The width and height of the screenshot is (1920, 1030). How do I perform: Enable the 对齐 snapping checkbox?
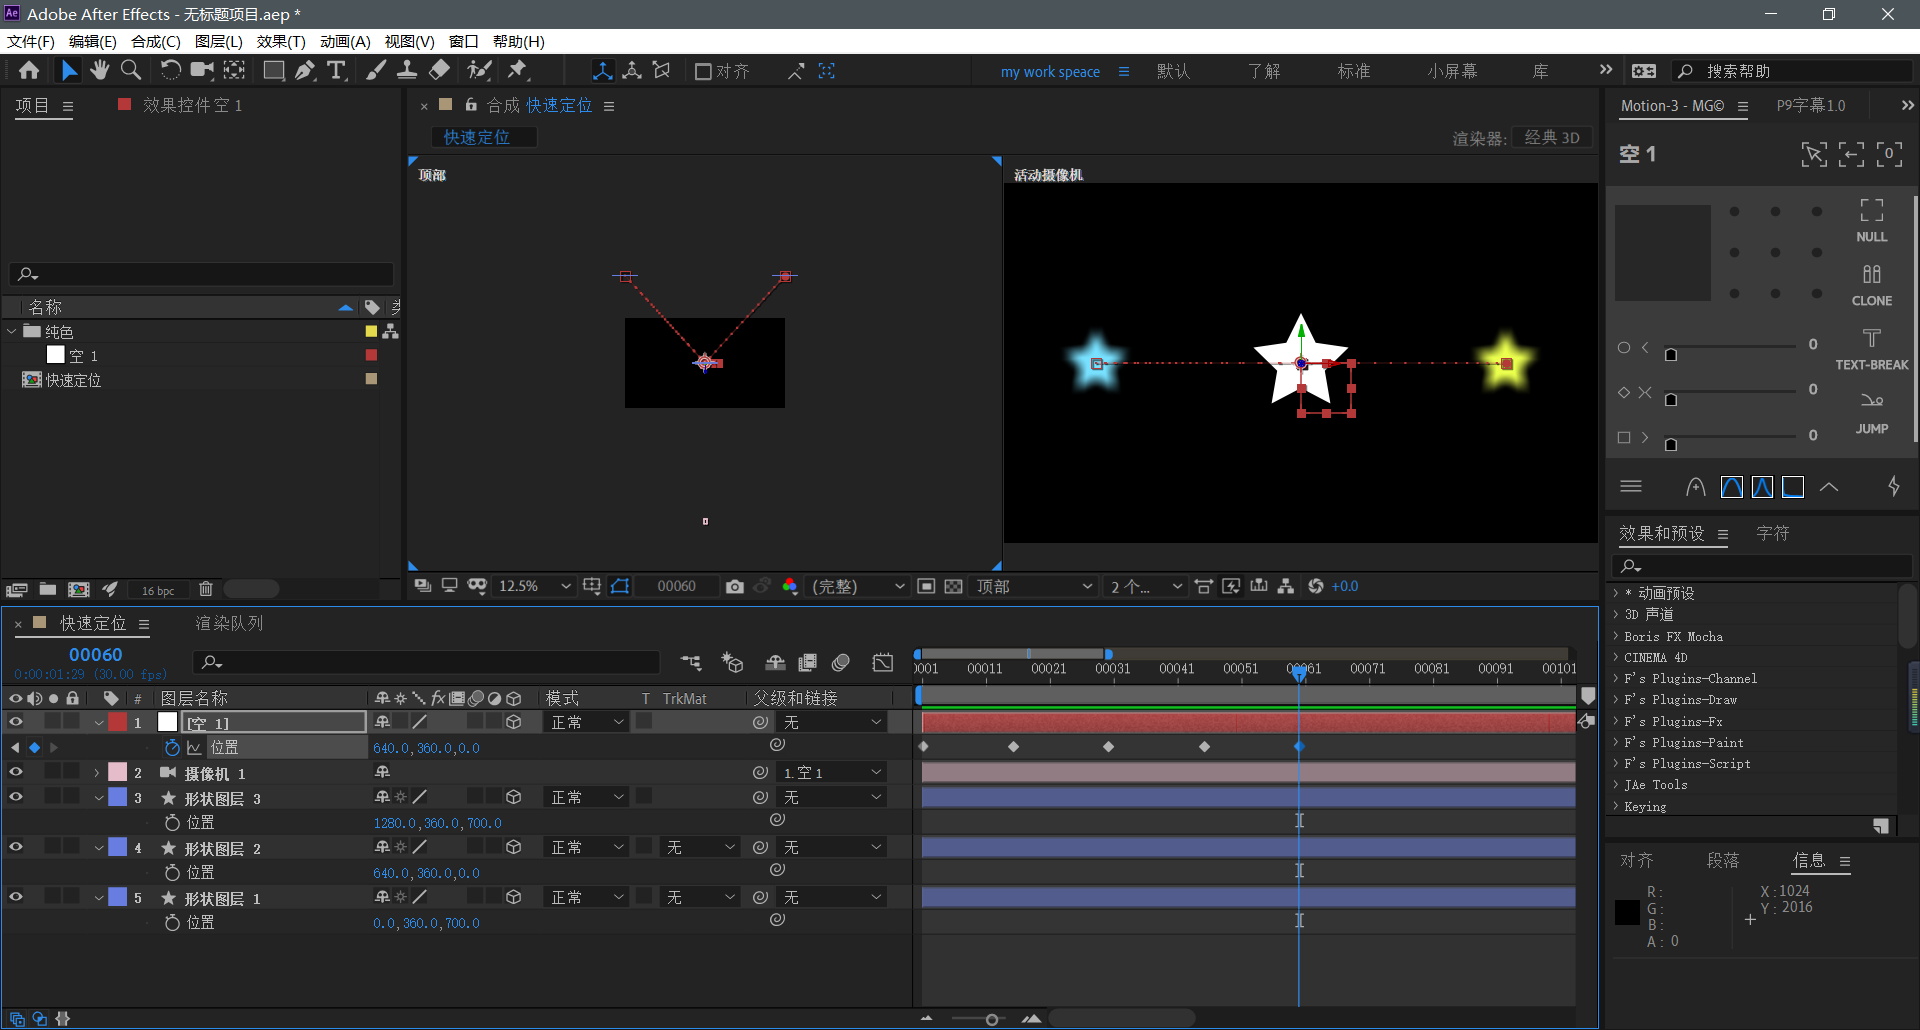[x=703, y=71]
